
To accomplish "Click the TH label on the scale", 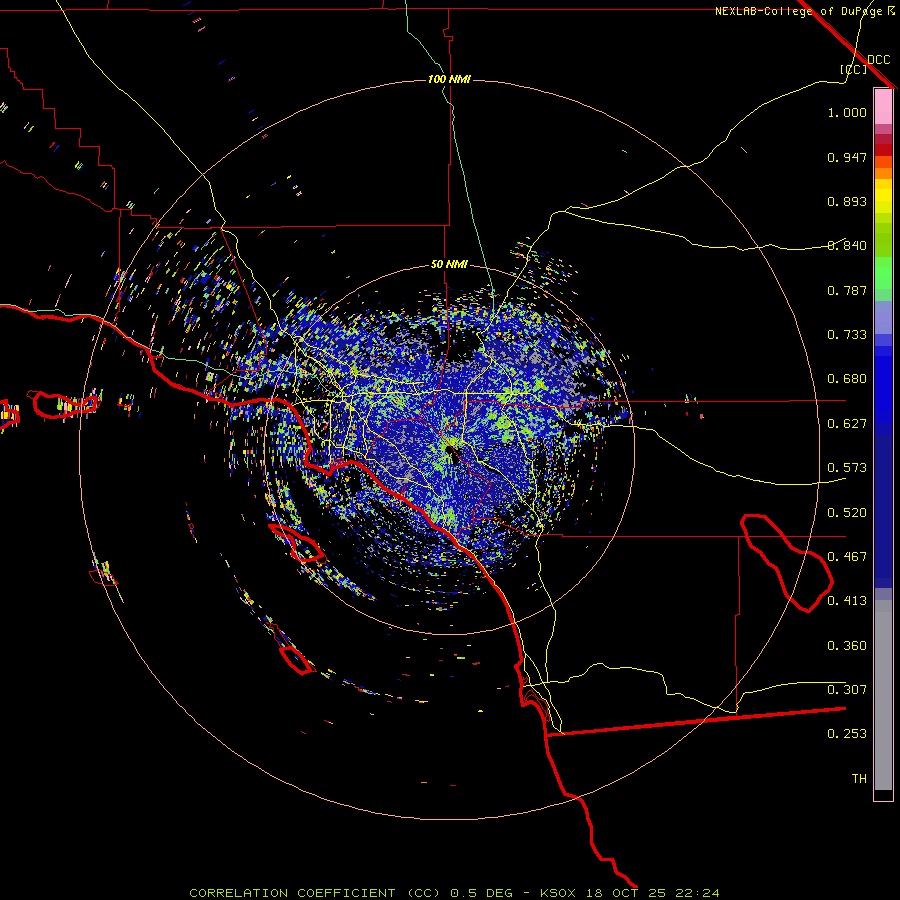I will pos(859,779).
